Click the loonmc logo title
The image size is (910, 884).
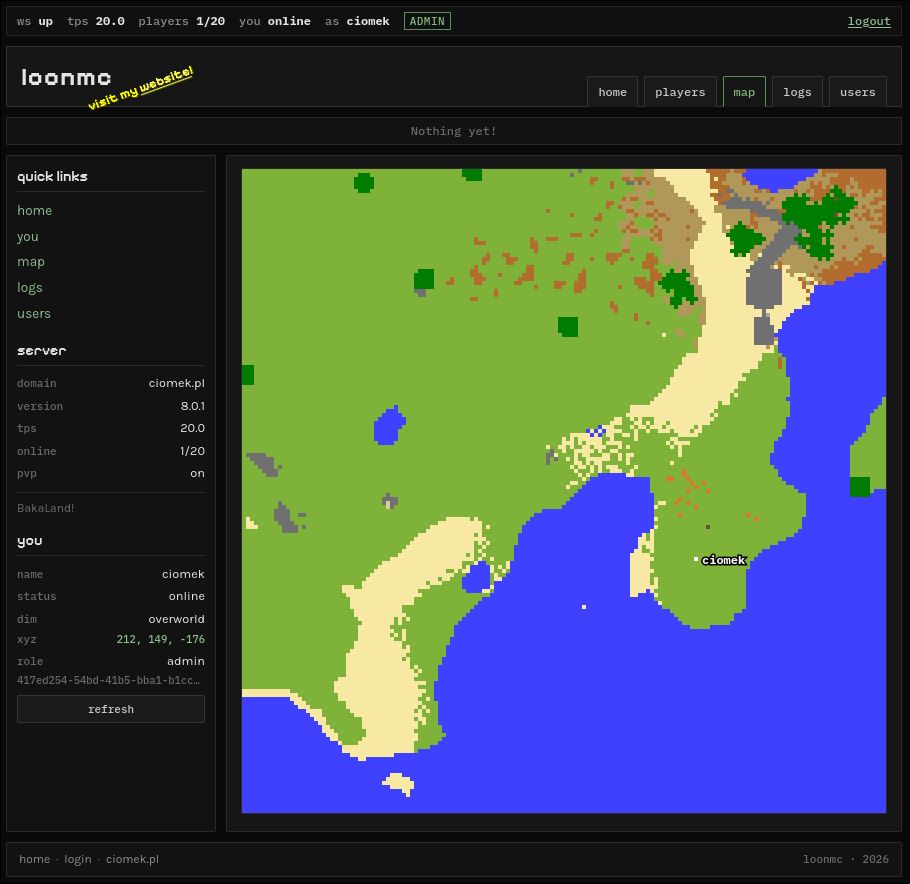66,77
